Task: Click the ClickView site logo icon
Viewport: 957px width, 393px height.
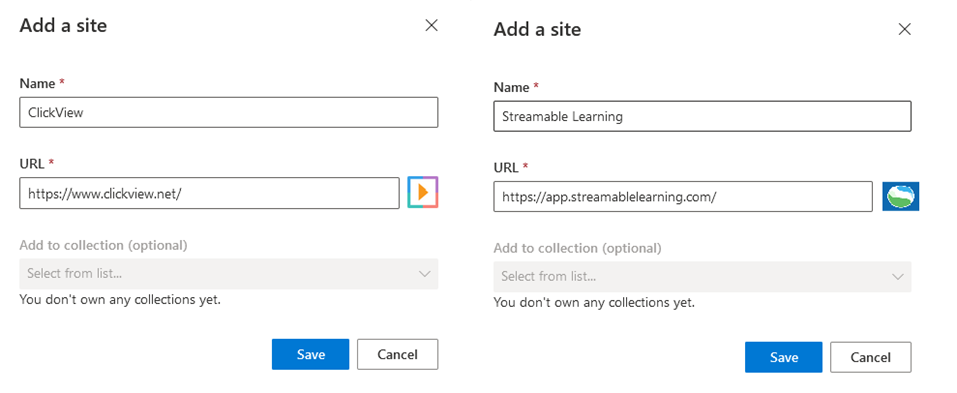Action: [x=423, y=192]
